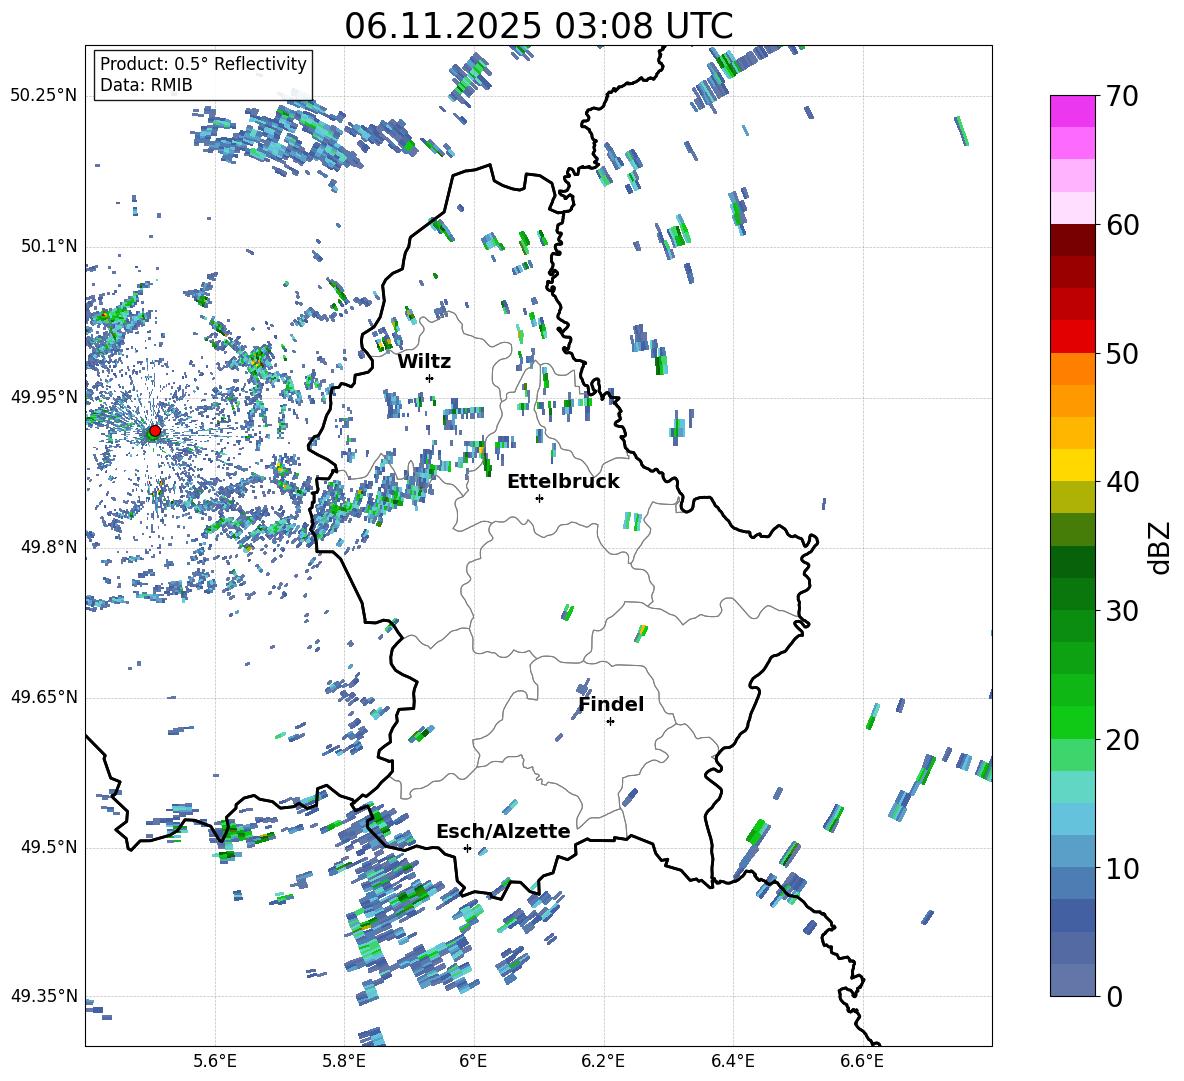Viewport: 1184px width, 1081px height.
Task: Click the 60 value on the colorbar
Action: click(1122, 225)
